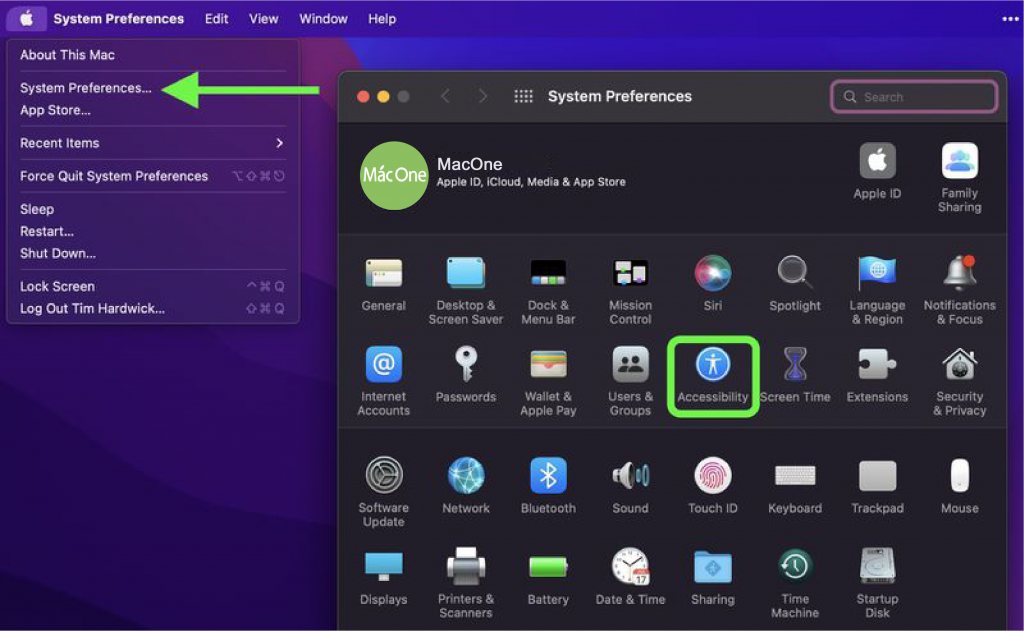The height and width of the screenshot is (631, 1024).
Task: Open Dock & Menu Bar preferences
Action: tap(548, 290)
